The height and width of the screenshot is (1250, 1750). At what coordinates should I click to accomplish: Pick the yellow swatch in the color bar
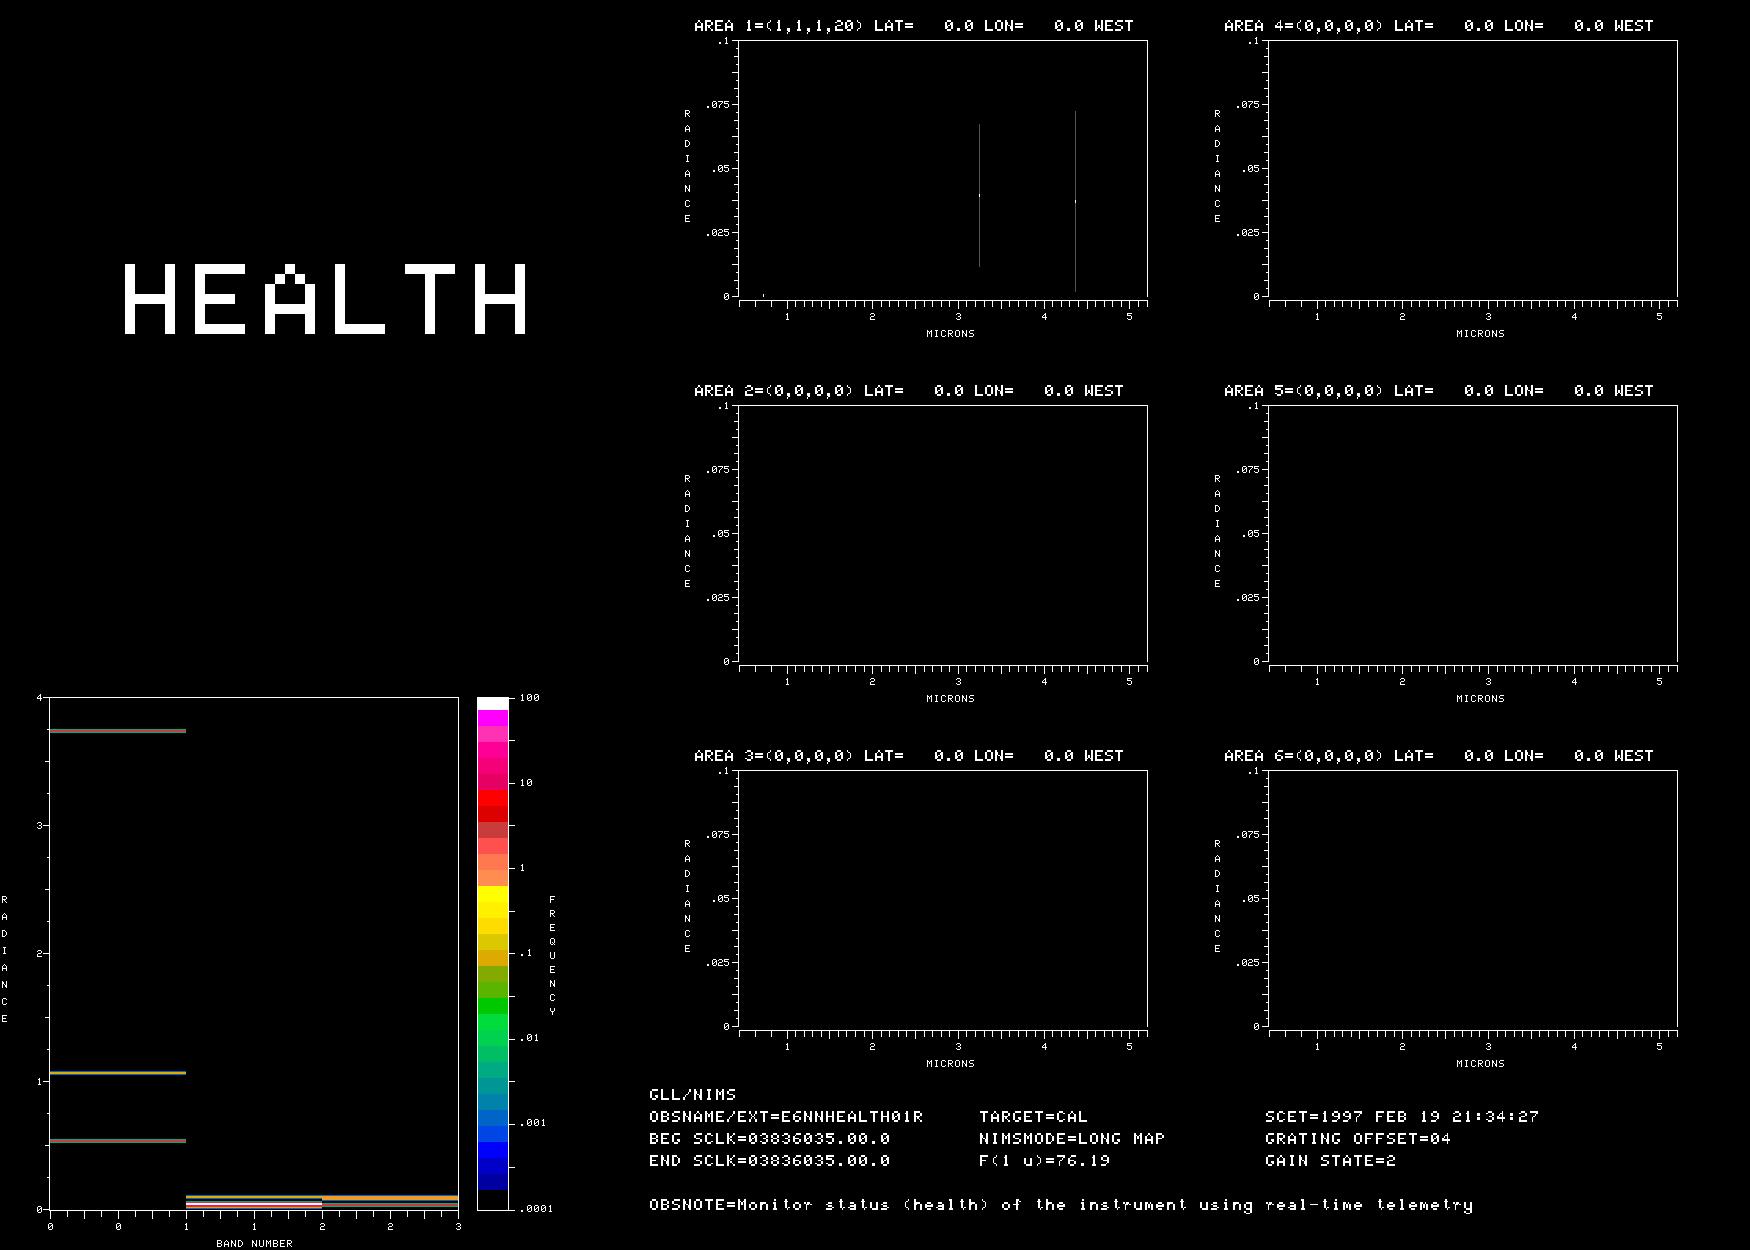[493, 895]
